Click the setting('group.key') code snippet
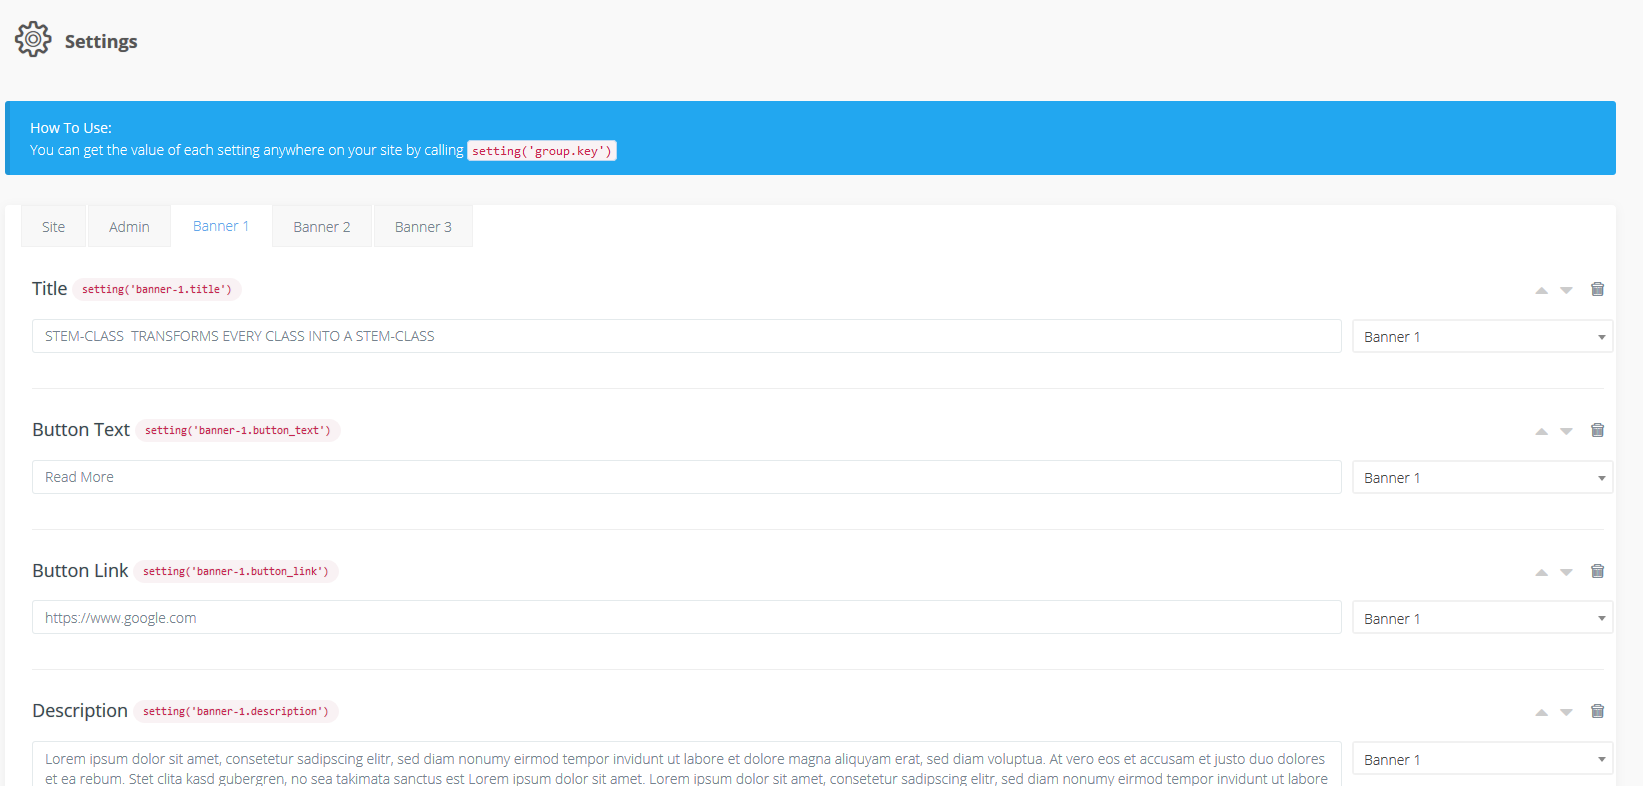The image size is (1643, 786). 541,151
